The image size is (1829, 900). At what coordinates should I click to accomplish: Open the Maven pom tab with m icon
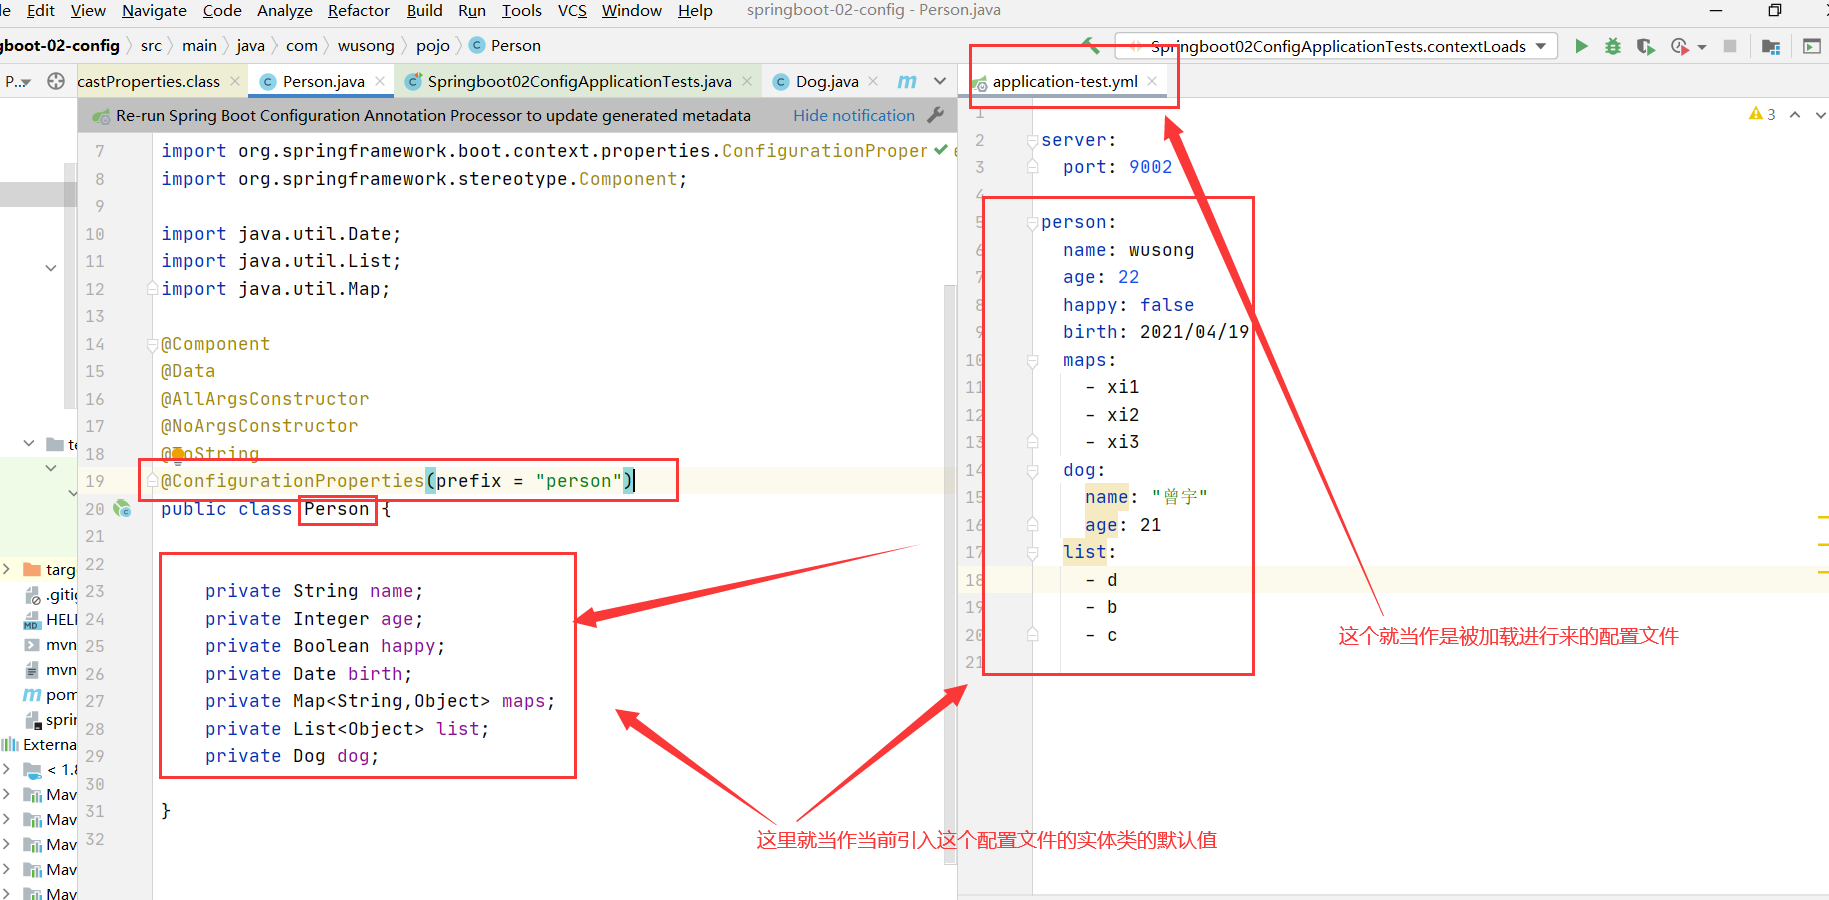tap(907, 81)
